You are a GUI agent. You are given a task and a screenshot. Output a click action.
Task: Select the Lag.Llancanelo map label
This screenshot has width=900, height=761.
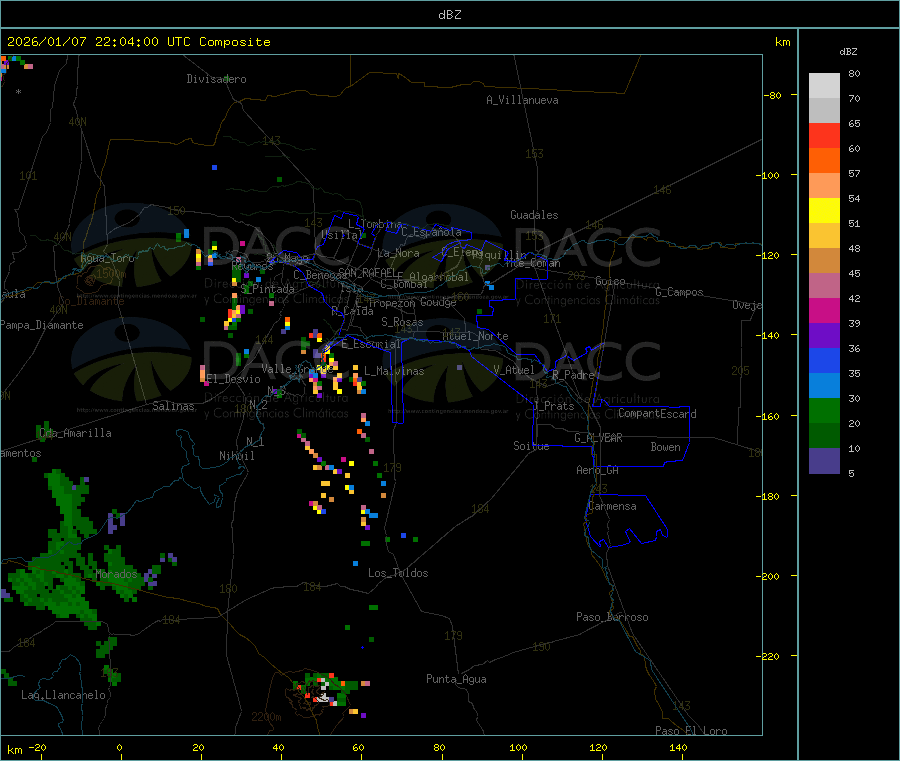click(x=63, y=696)
